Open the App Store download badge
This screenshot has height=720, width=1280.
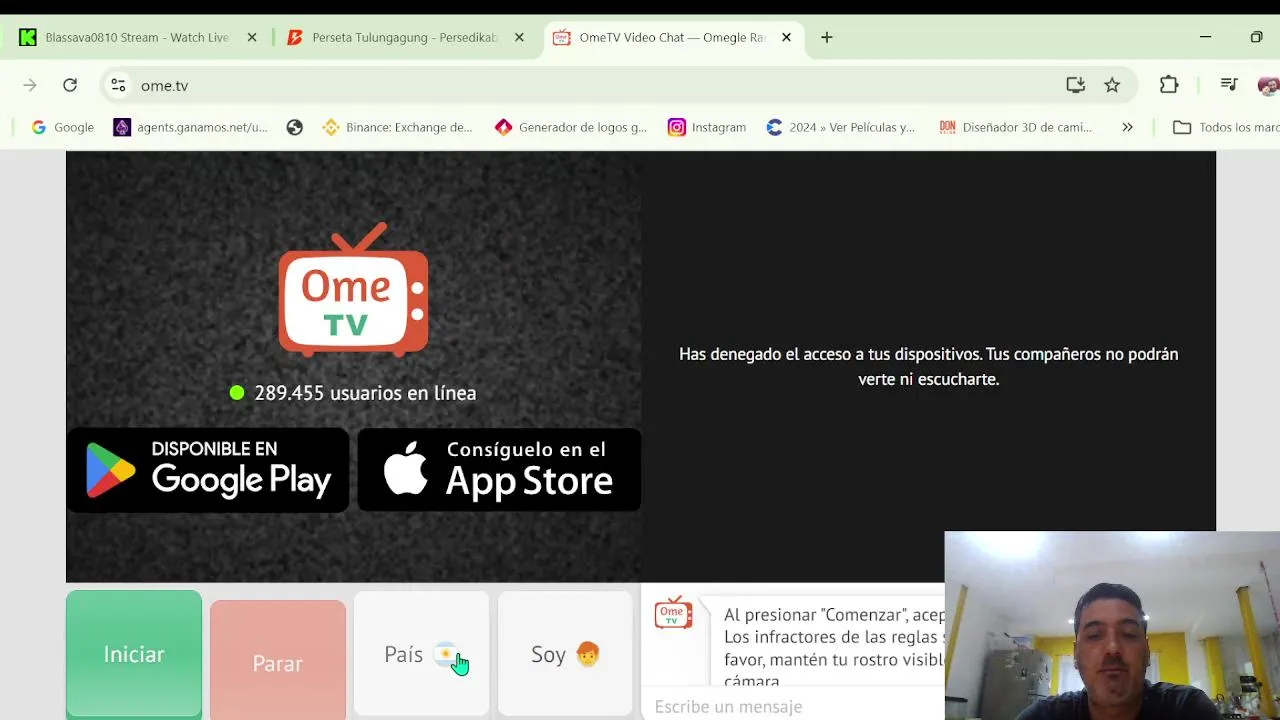click(499, 470)
